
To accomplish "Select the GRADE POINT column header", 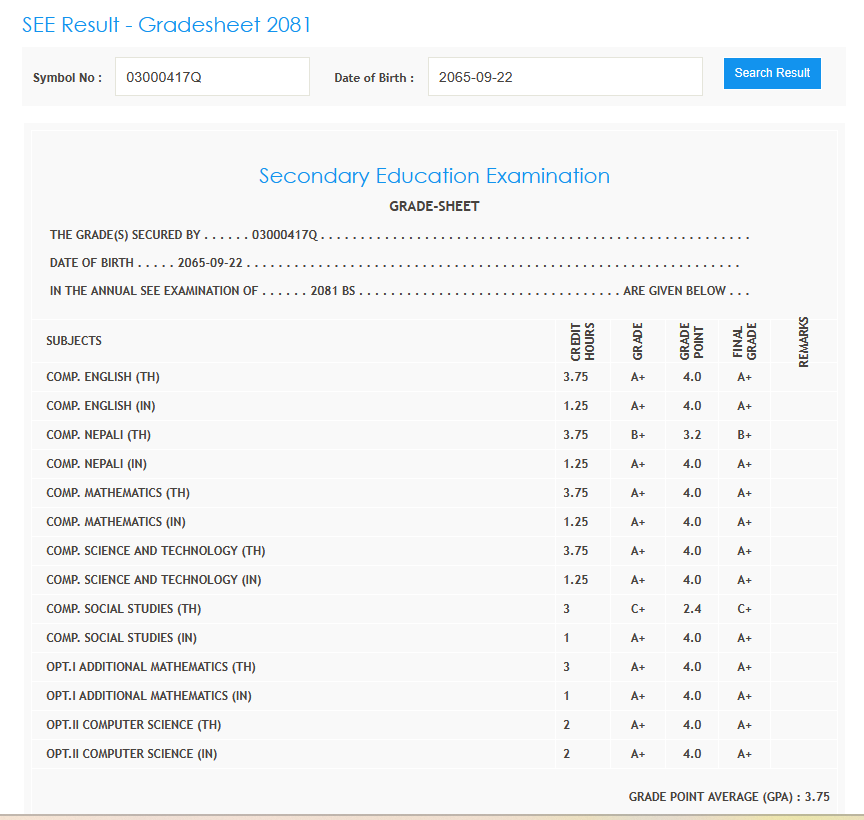I will pos(691,342).
